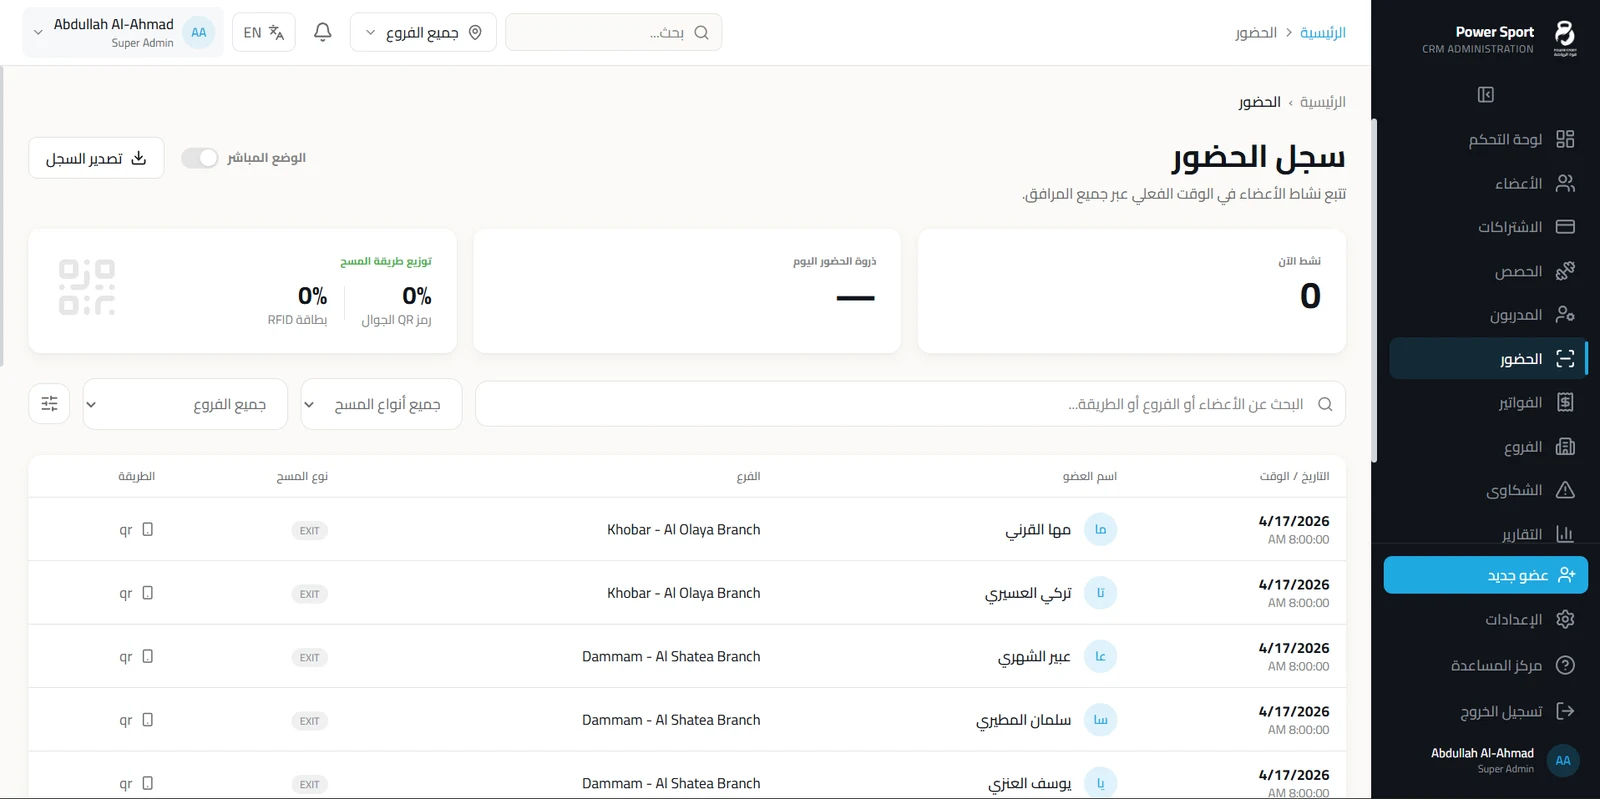Click EXIT badge in مها القرني row
1600x799 pixels.
coord(310,531)
